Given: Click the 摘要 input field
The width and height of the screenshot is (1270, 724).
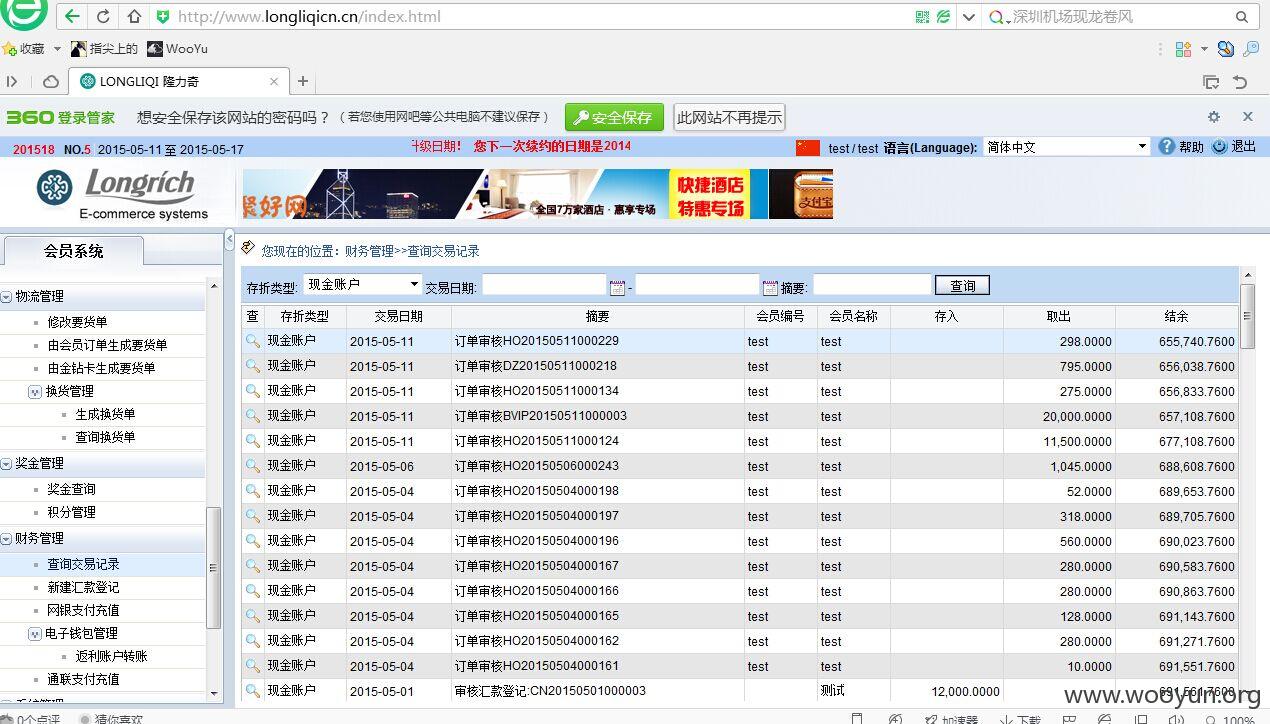Looking at the screenshot, I should click(x=872, y=285).
